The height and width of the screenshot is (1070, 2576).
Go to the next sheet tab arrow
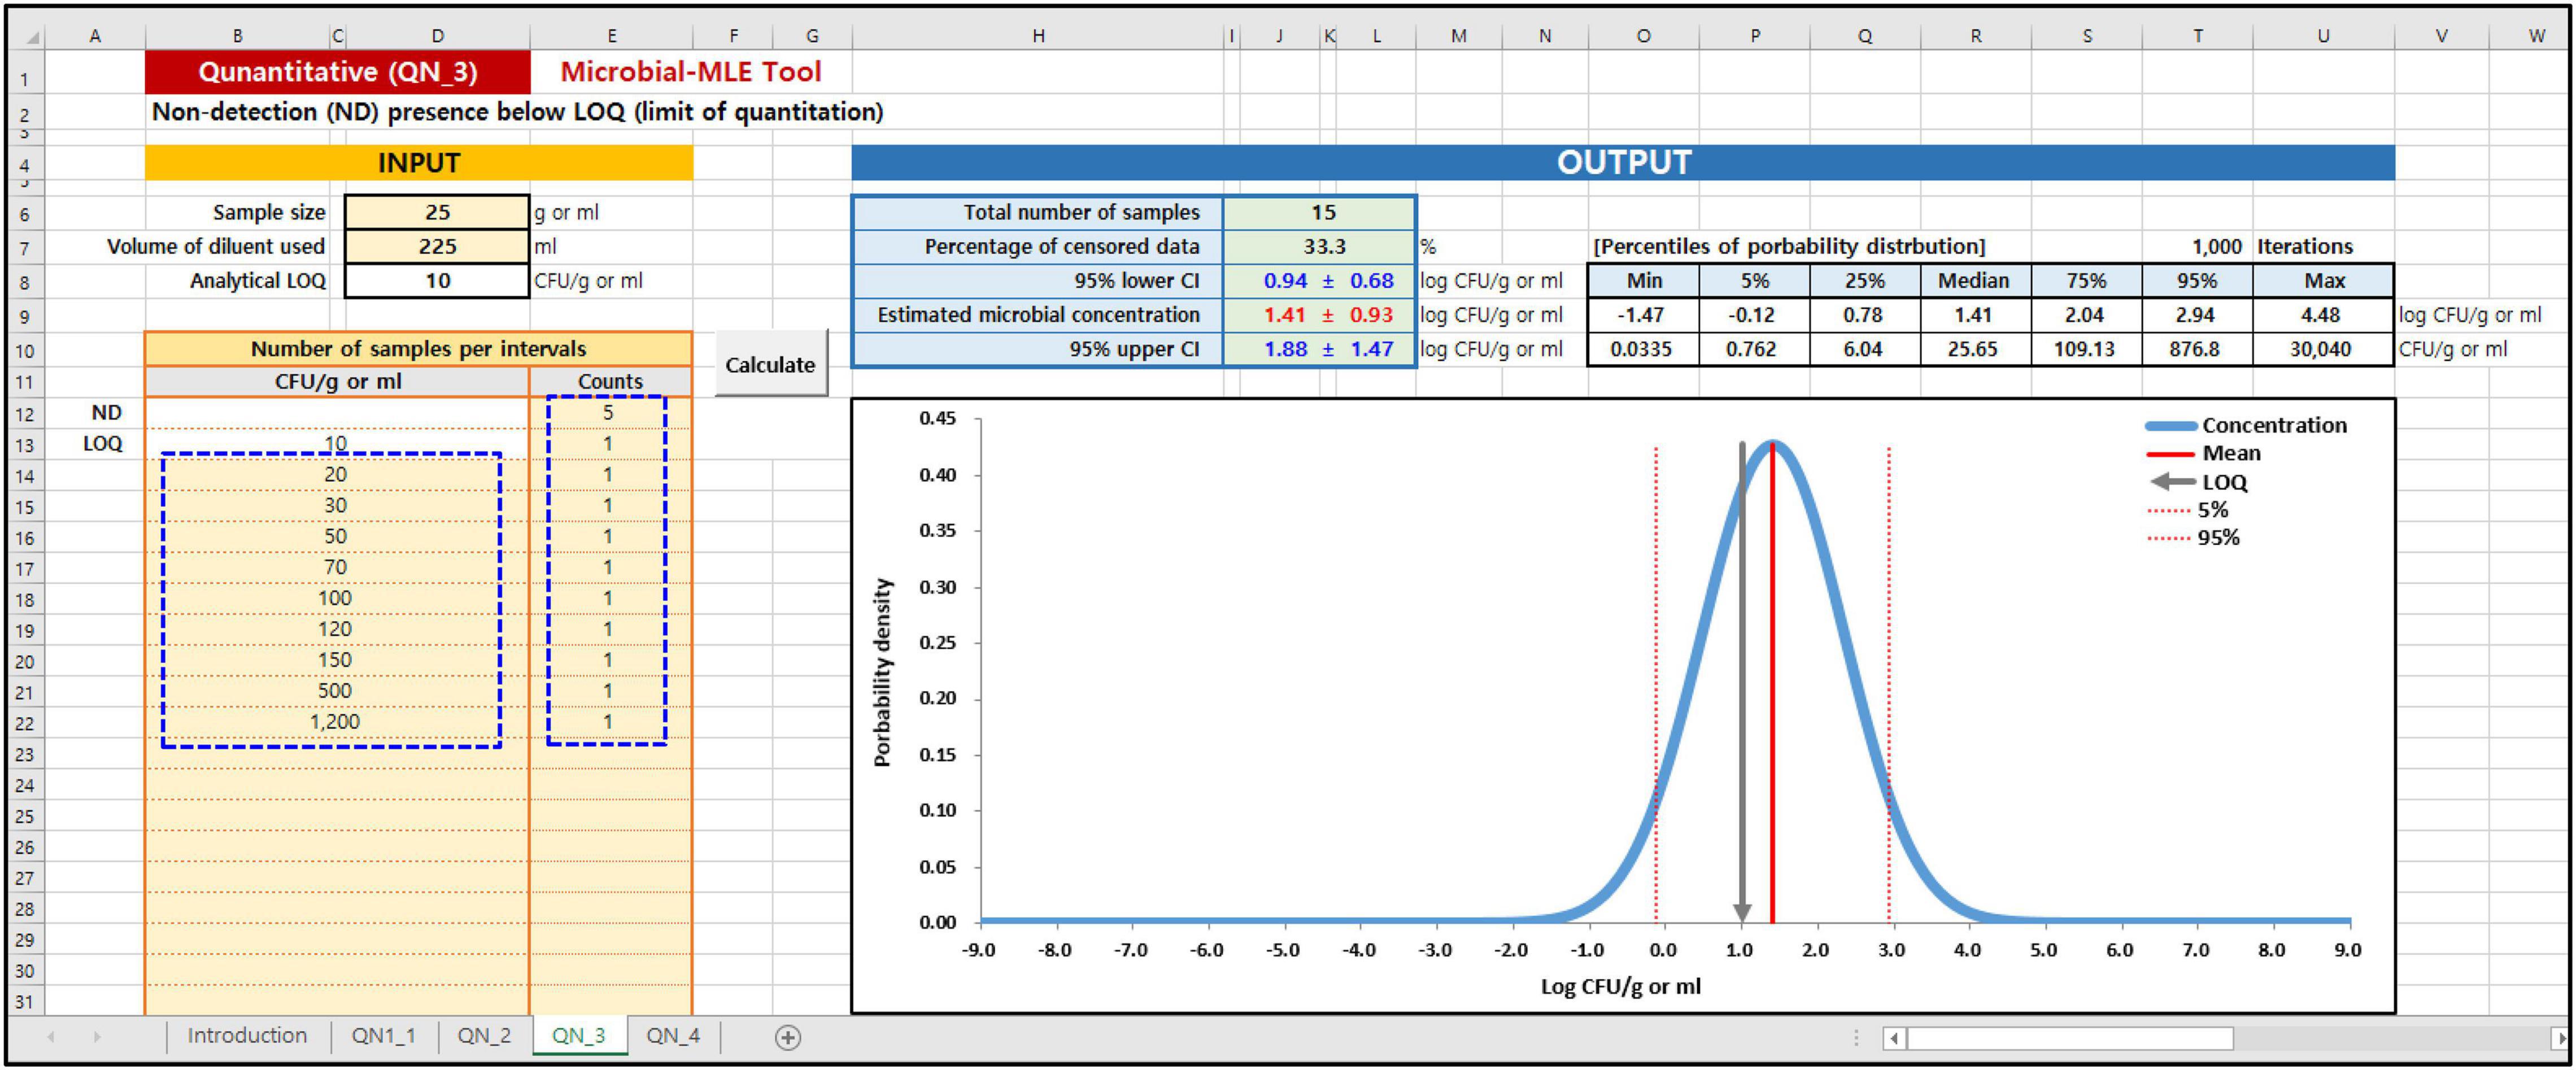tap(96, 1037)
